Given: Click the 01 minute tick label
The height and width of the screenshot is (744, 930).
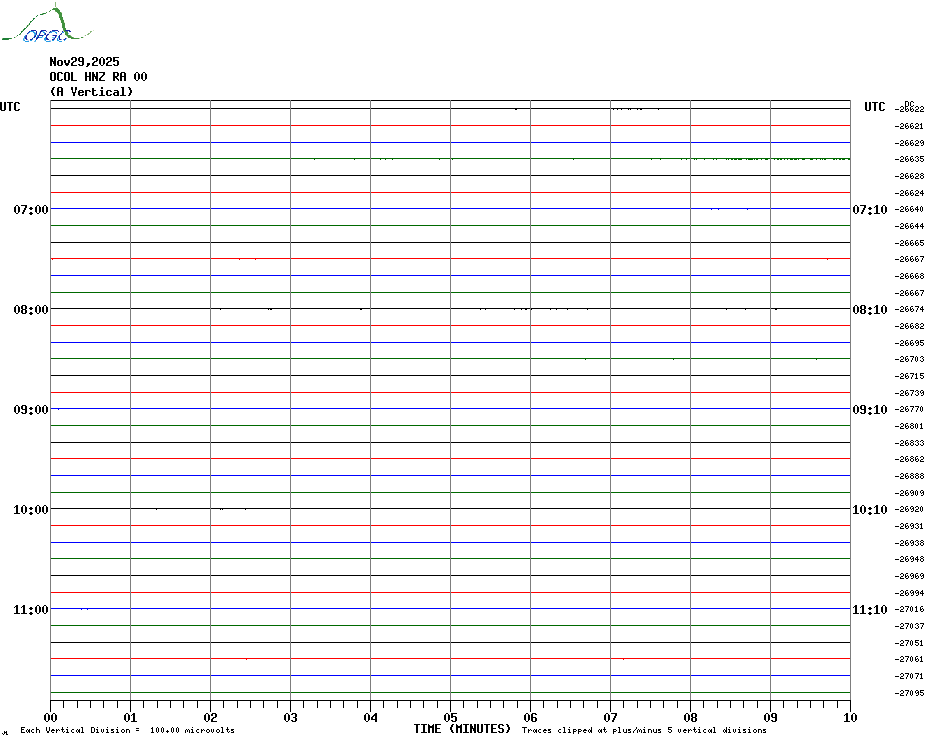Looking at the screenshot, I should point(130,718).
